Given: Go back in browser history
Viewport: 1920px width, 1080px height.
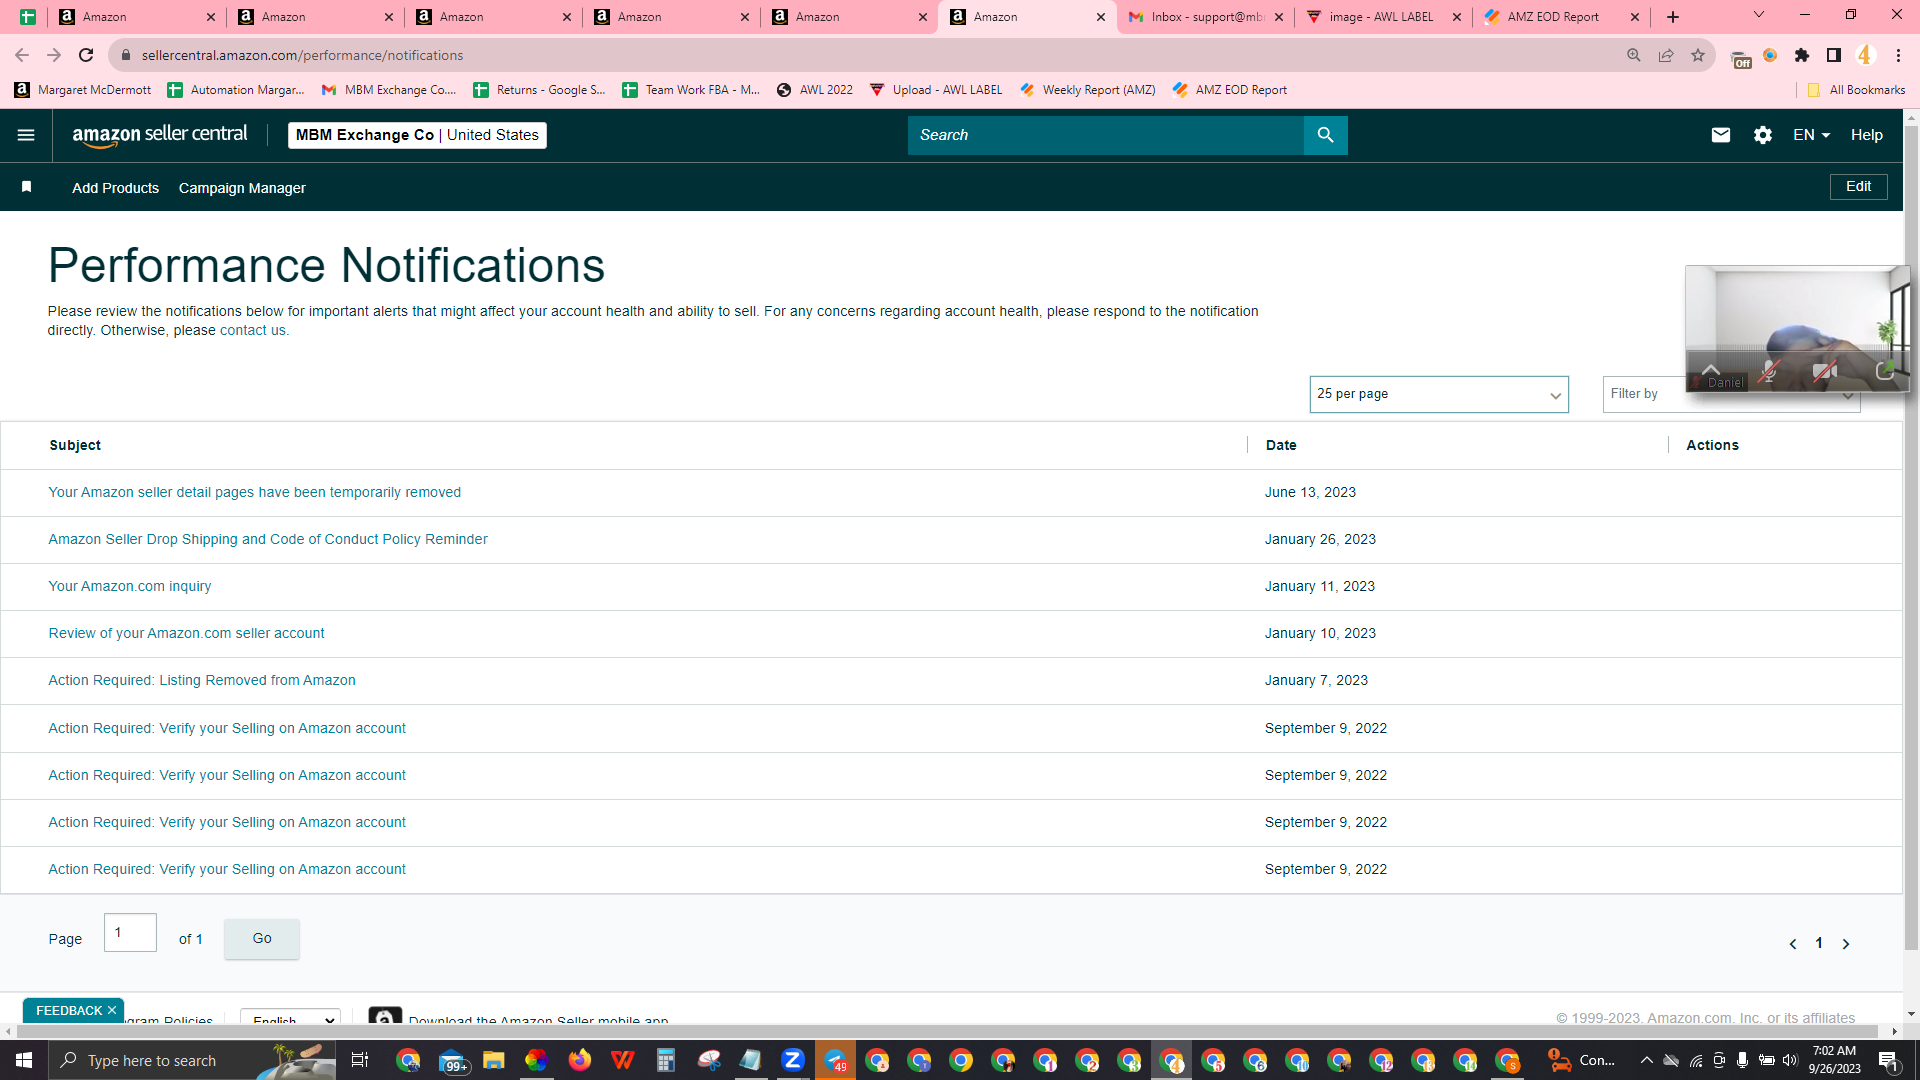Looking at the screenshot, I should pyautogui.click(x=22, y=55).
